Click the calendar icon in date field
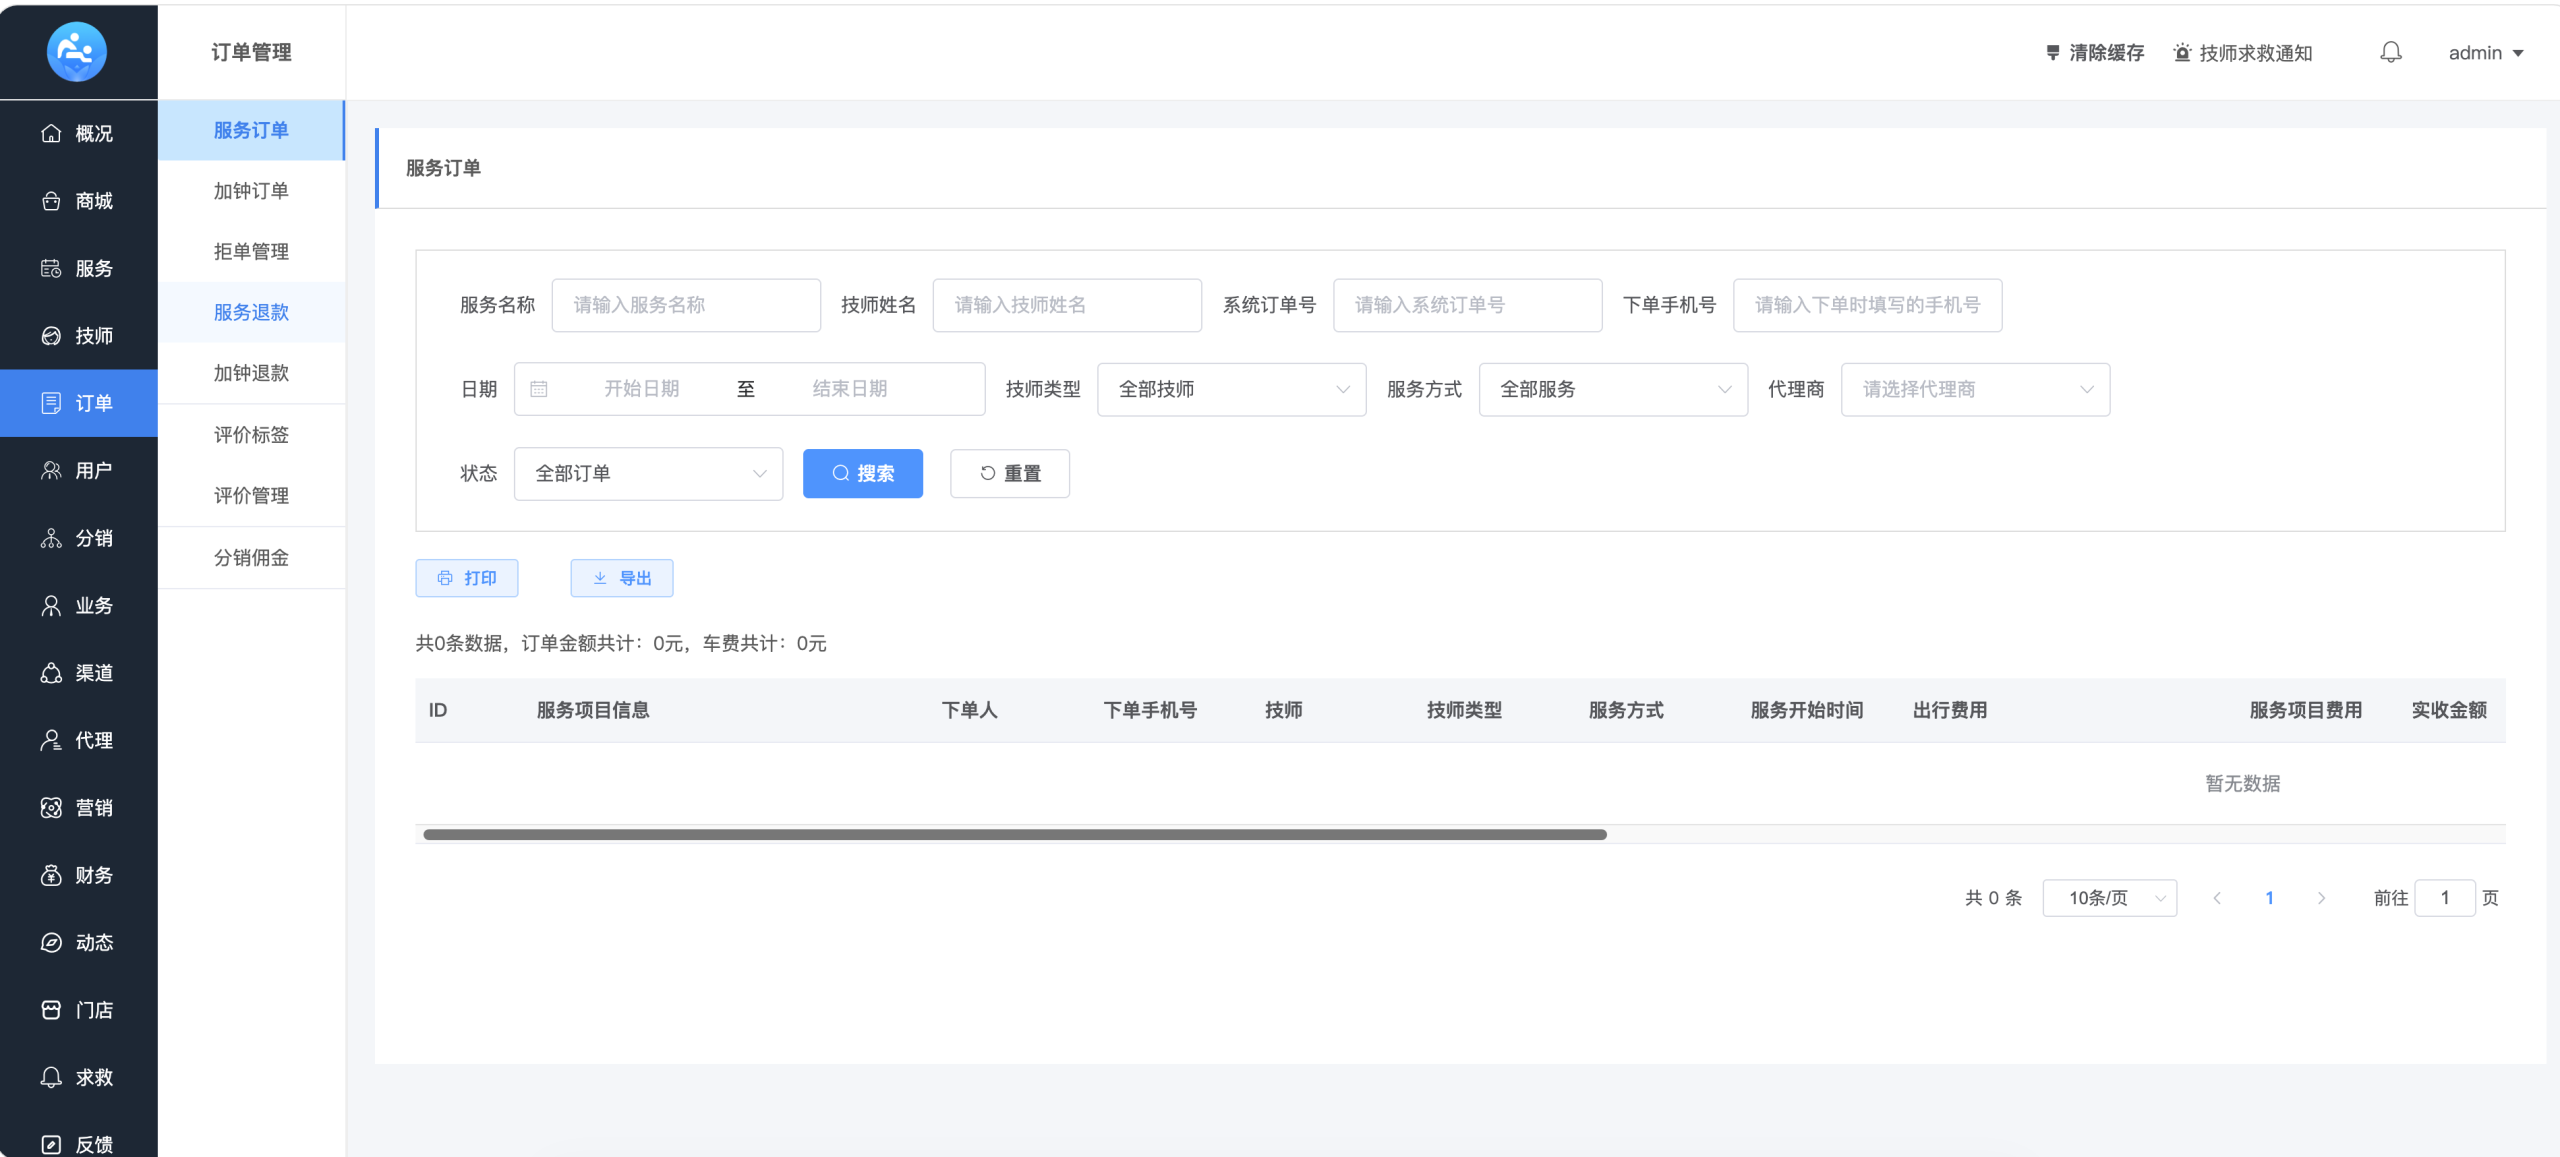 point(538,389)
